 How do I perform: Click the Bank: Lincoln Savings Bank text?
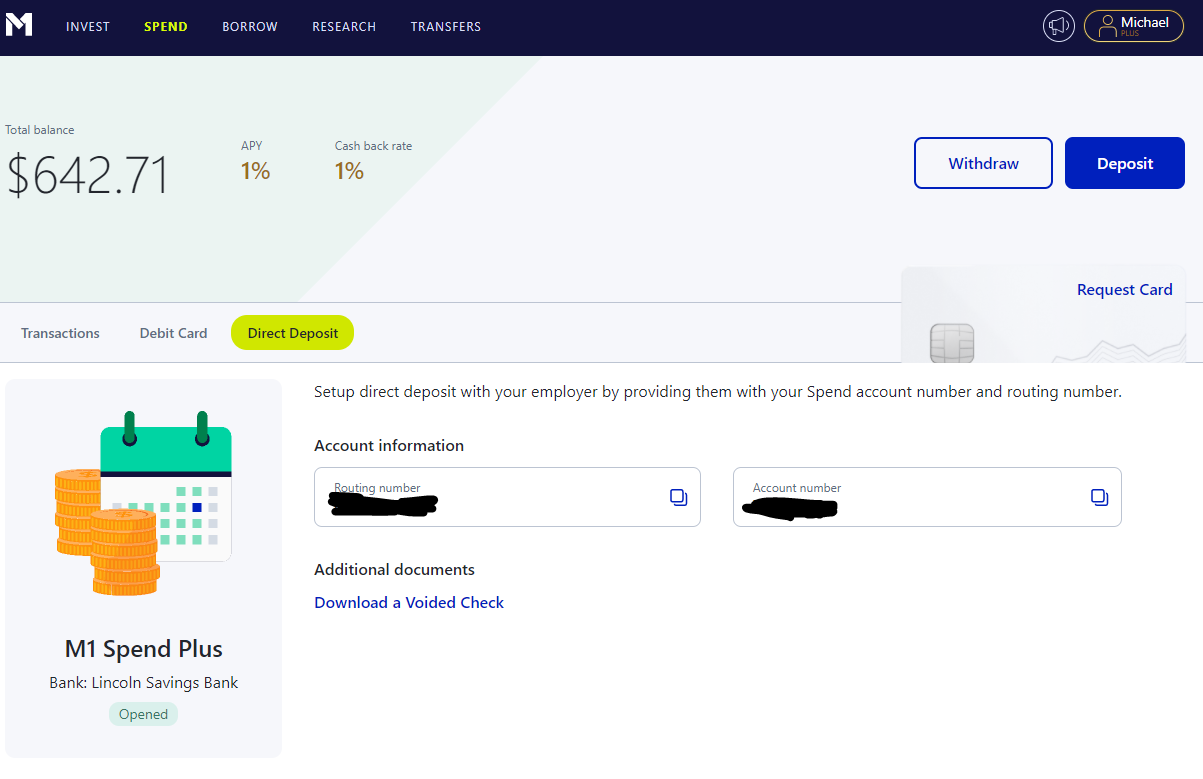[144, 683]
